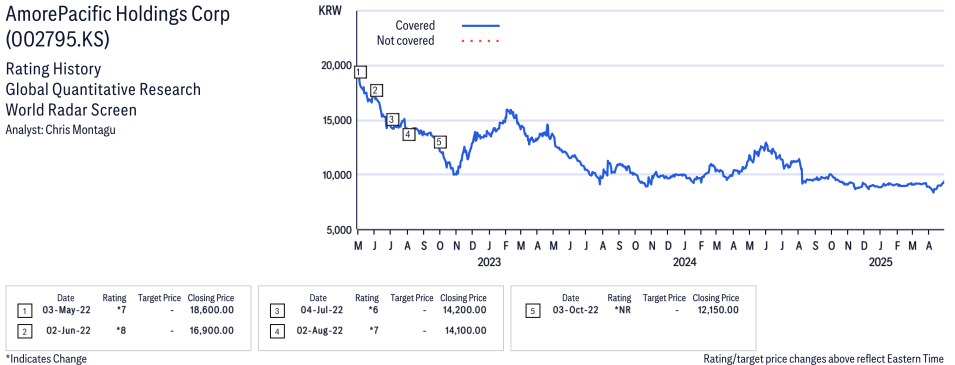Click rating marker 5 on the chart

pos(440,142)
